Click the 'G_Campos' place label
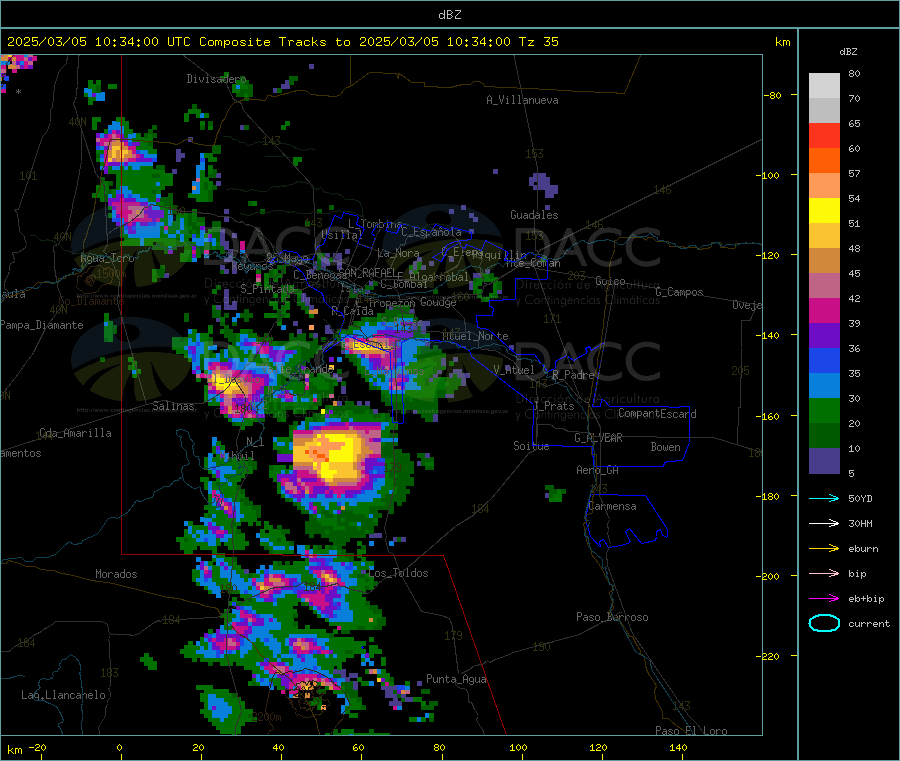 coord(679,292)
